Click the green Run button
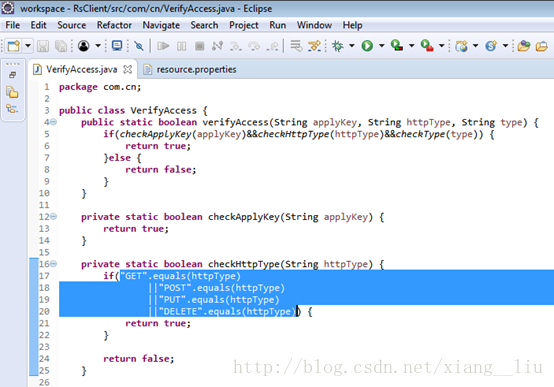This screenshot has width=554, height=387. tap(367, 46)
